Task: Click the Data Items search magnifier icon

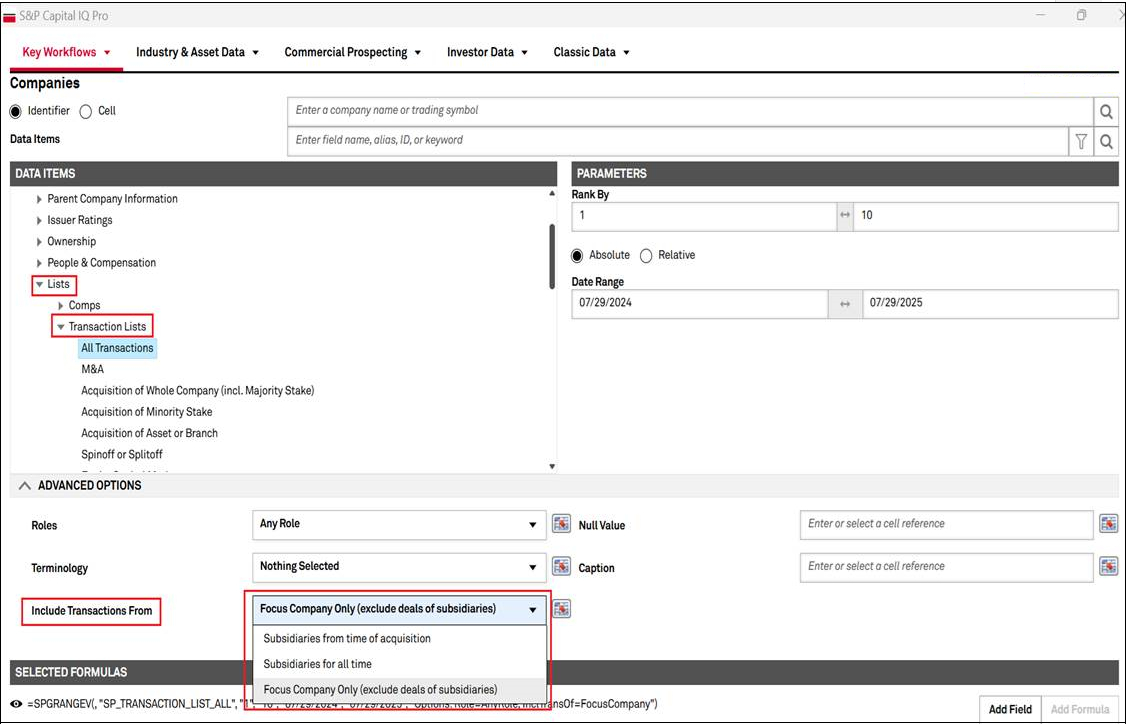Action: (x=1106, y=141)
